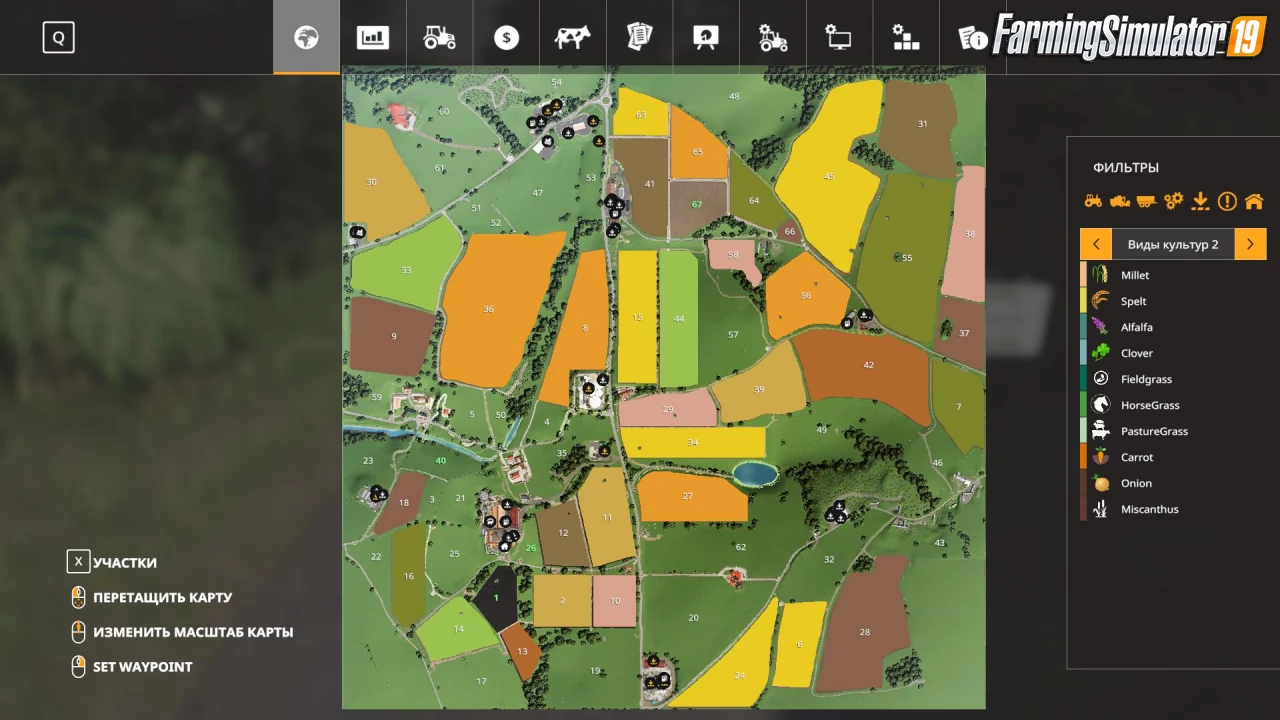Click the Q key back button
The height and width of the screenshot is (720, 1280).
point(58,38)
